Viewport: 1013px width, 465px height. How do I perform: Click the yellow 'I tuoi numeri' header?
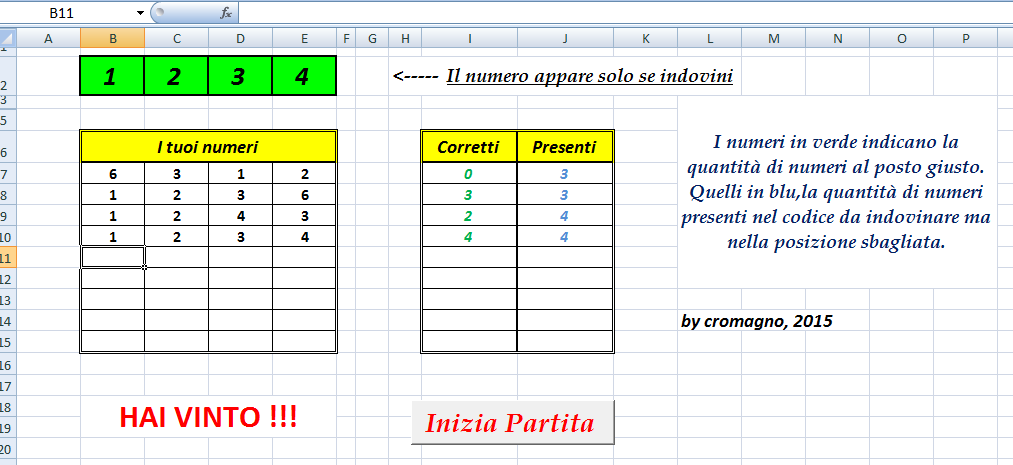(208, 147)
